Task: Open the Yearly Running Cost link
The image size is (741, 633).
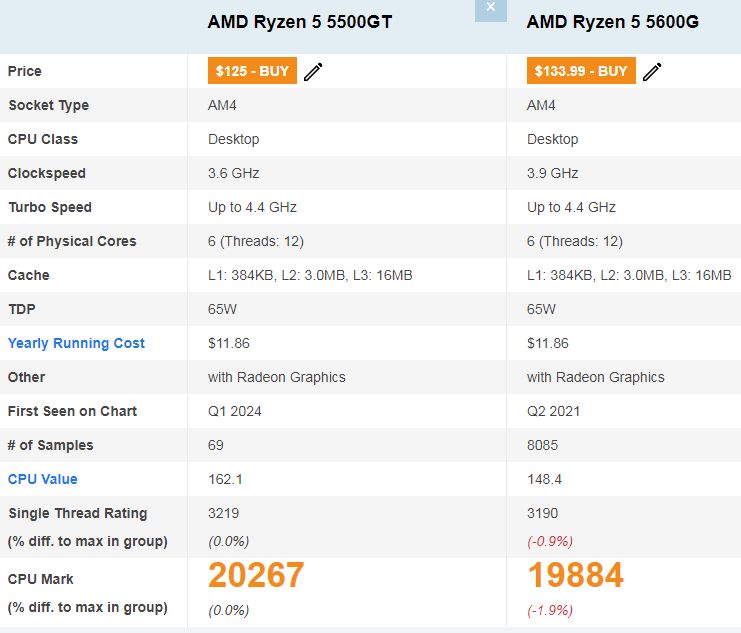Action: [x=76, y=343]
